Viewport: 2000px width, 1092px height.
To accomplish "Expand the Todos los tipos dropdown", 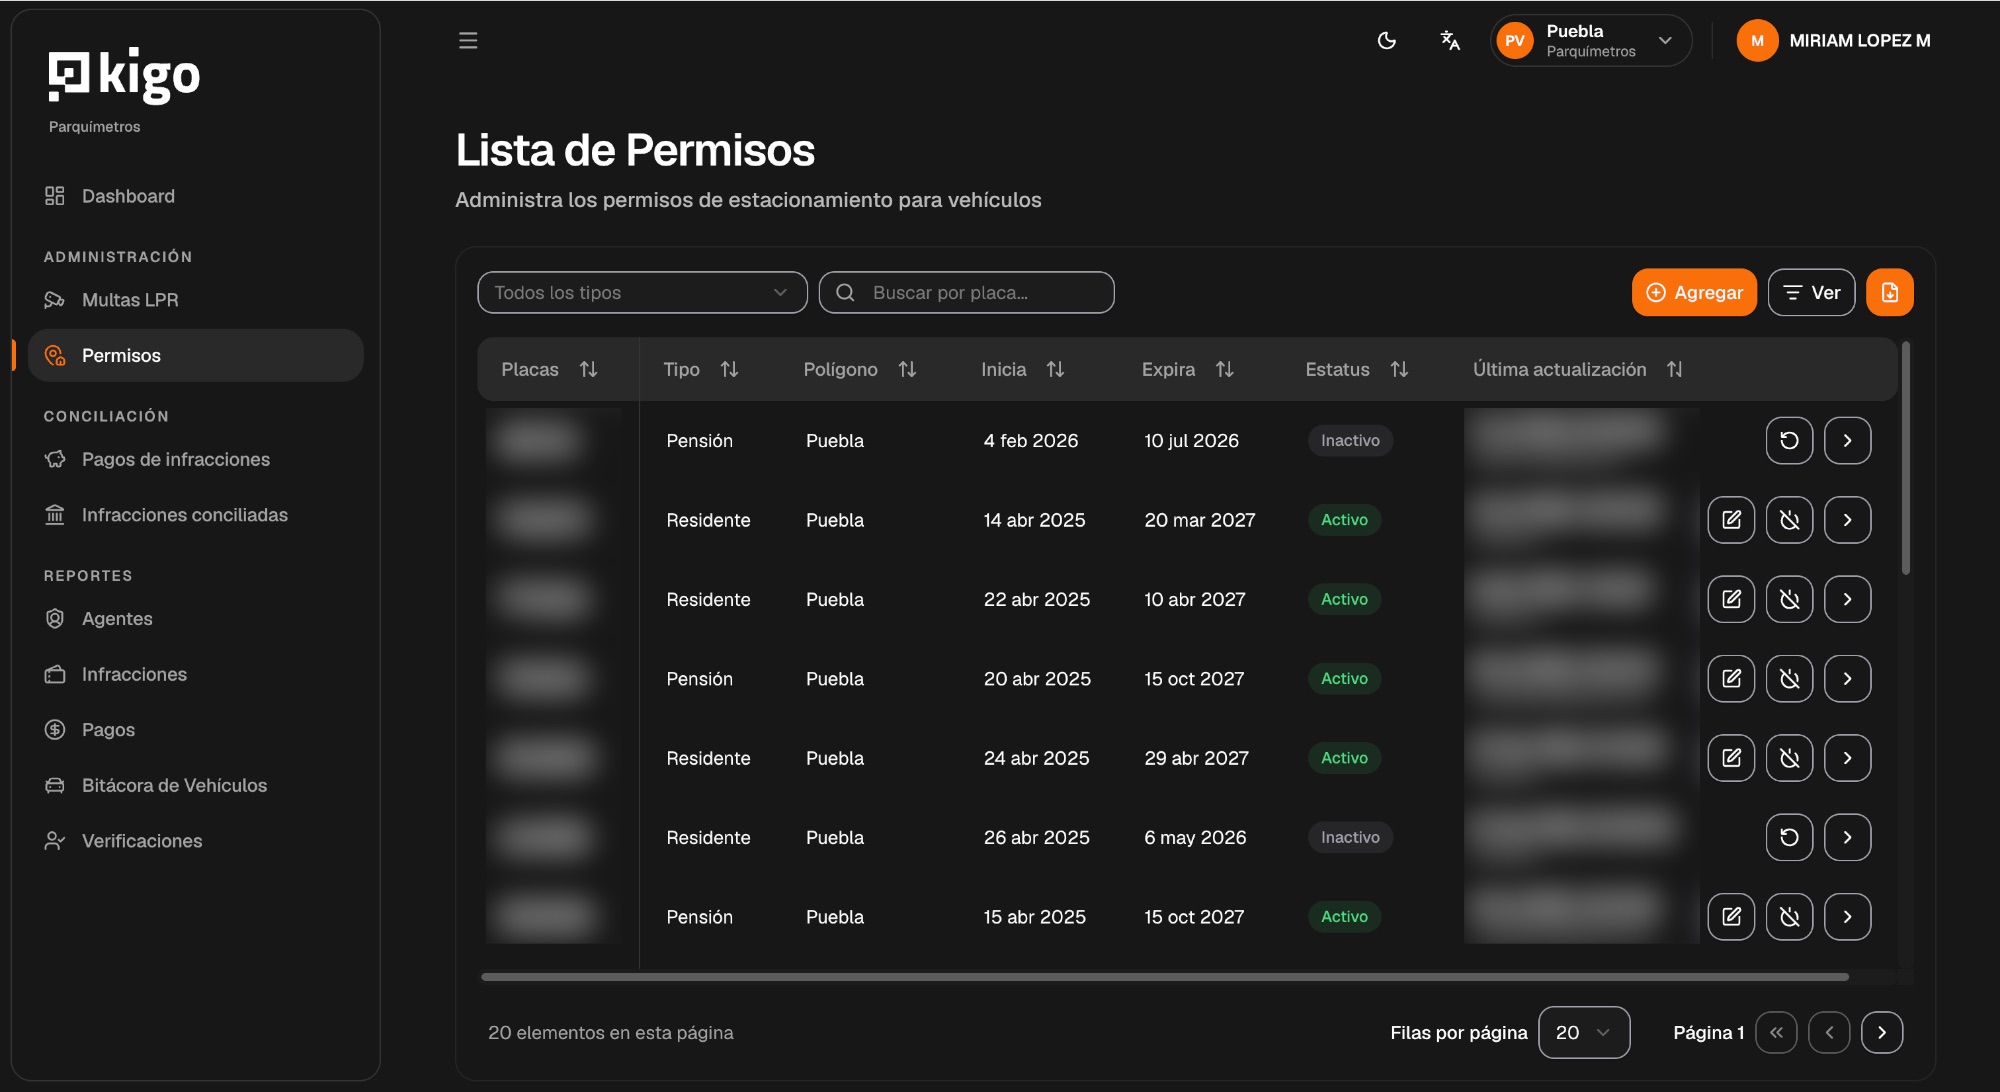I will tap(642, 293).
